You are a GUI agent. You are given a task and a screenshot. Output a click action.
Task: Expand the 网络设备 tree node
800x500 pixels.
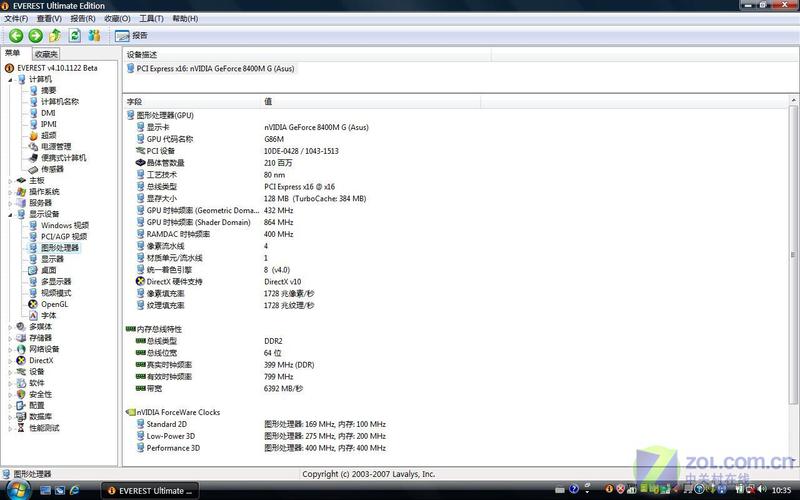(x=10, y=349)
